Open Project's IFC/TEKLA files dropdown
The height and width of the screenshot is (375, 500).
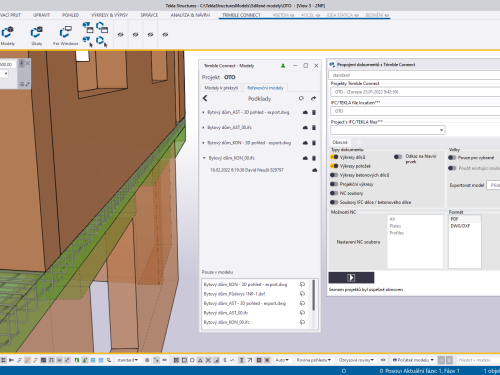tap(388, 130)
